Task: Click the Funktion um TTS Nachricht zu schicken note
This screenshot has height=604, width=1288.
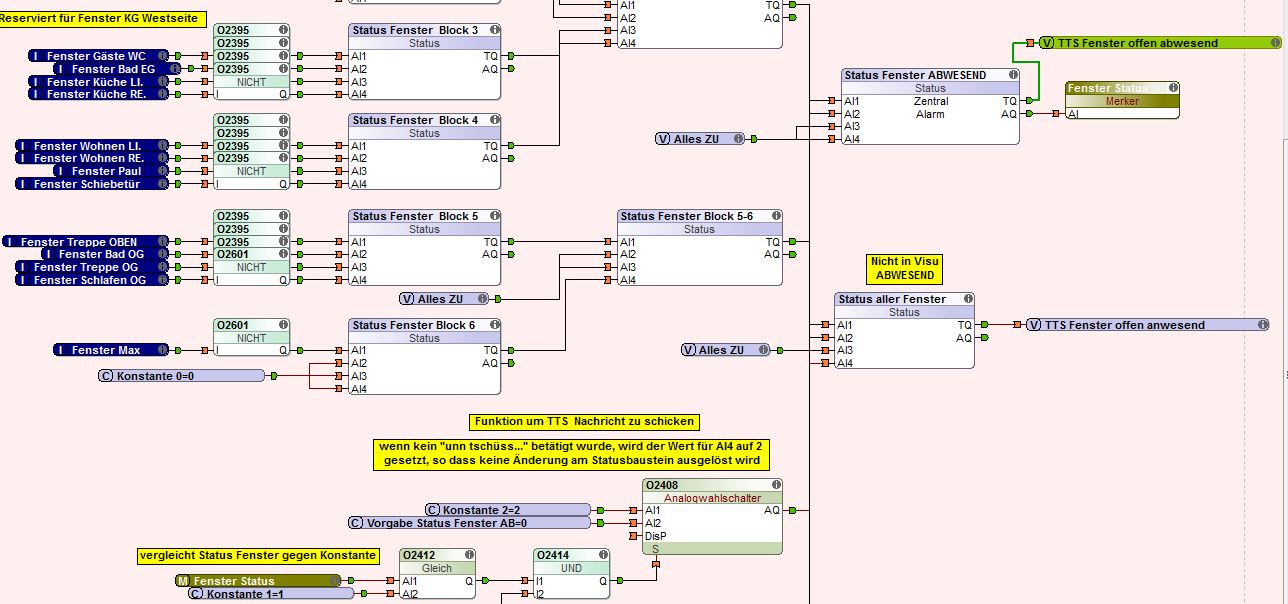Action: (x=585, y=422)
